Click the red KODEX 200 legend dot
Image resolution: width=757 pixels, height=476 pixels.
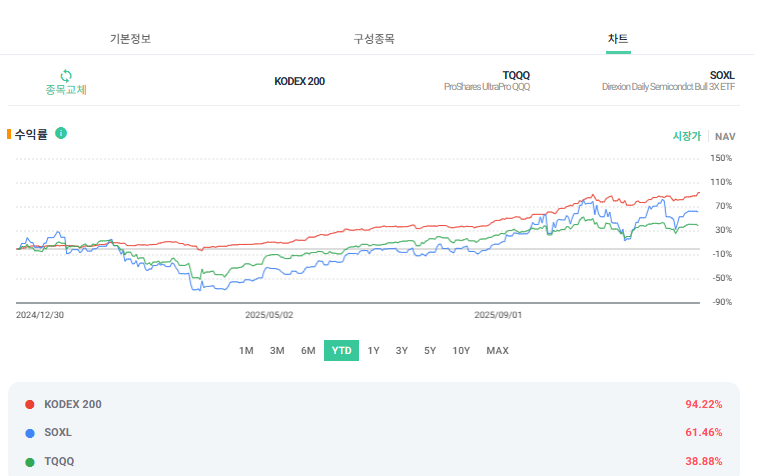point(30,405)
